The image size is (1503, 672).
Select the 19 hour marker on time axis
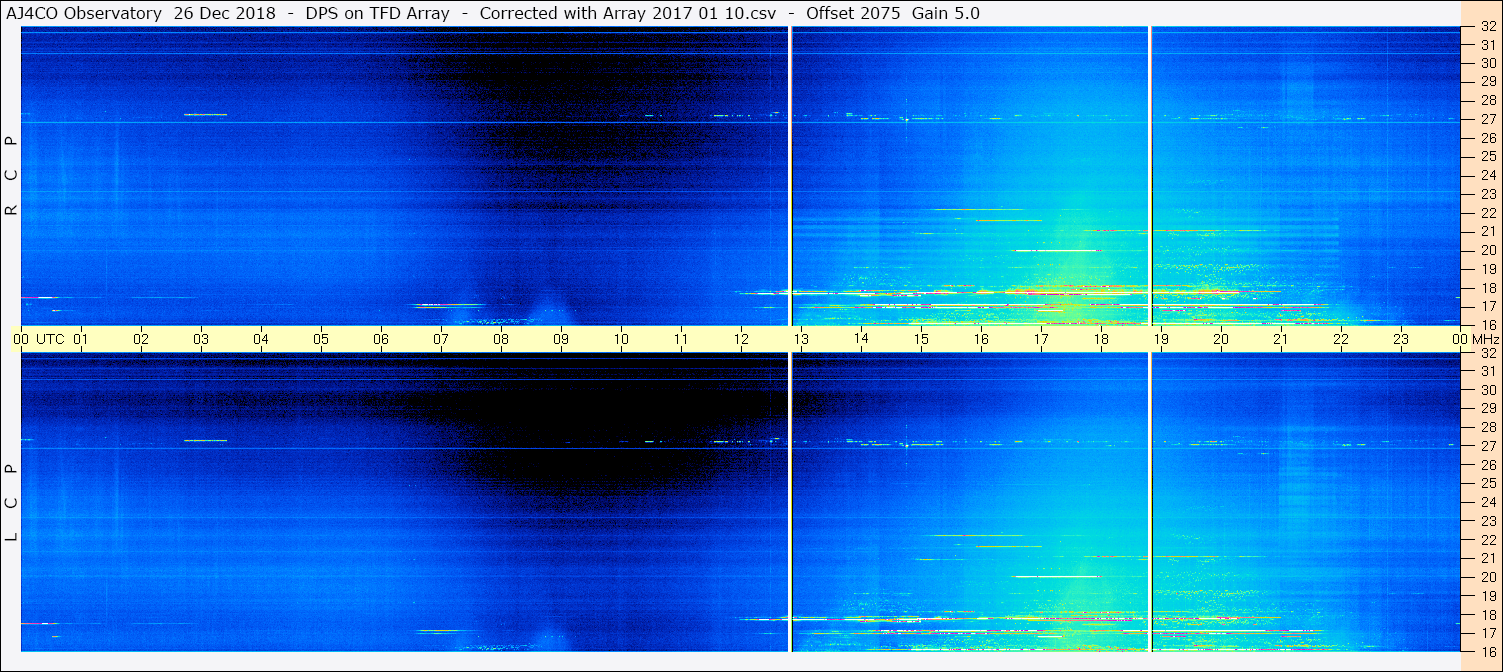point(1161,339)
